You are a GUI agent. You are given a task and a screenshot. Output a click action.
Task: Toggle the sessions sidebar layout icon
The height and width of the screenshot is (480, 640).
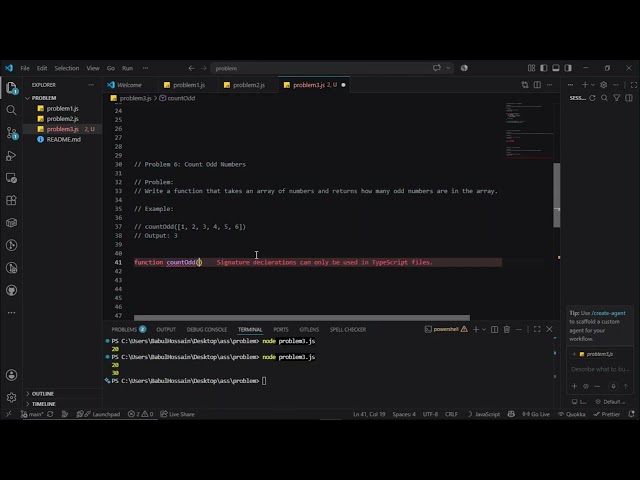tap(629, 98)
